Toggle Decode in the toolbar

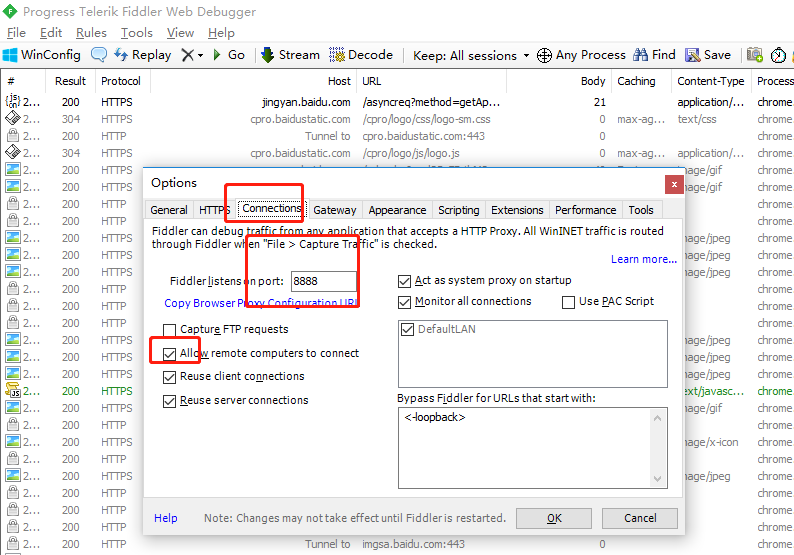(x=361, y=55)
